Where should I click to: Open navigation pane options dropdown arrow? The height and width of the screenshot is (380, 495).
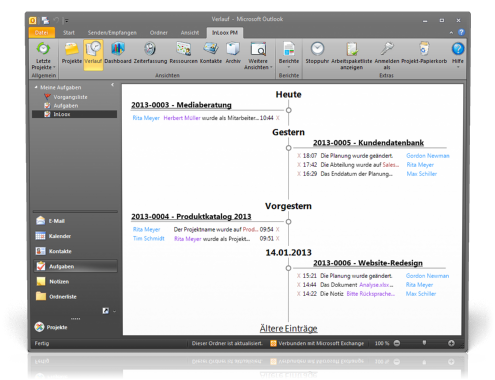pos(114,311)
